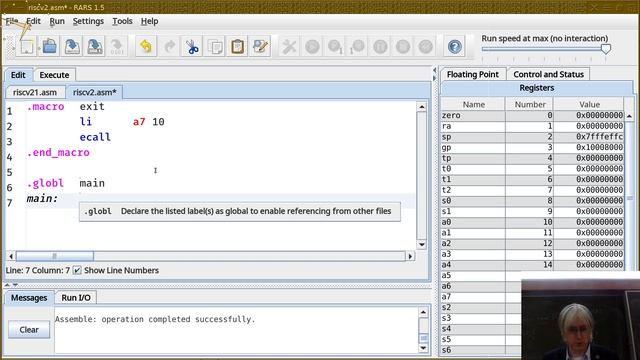Click the Assemble wrench-and-screwdriver icon
Viewport: 640px width, 360px height.
coord(289,47)
